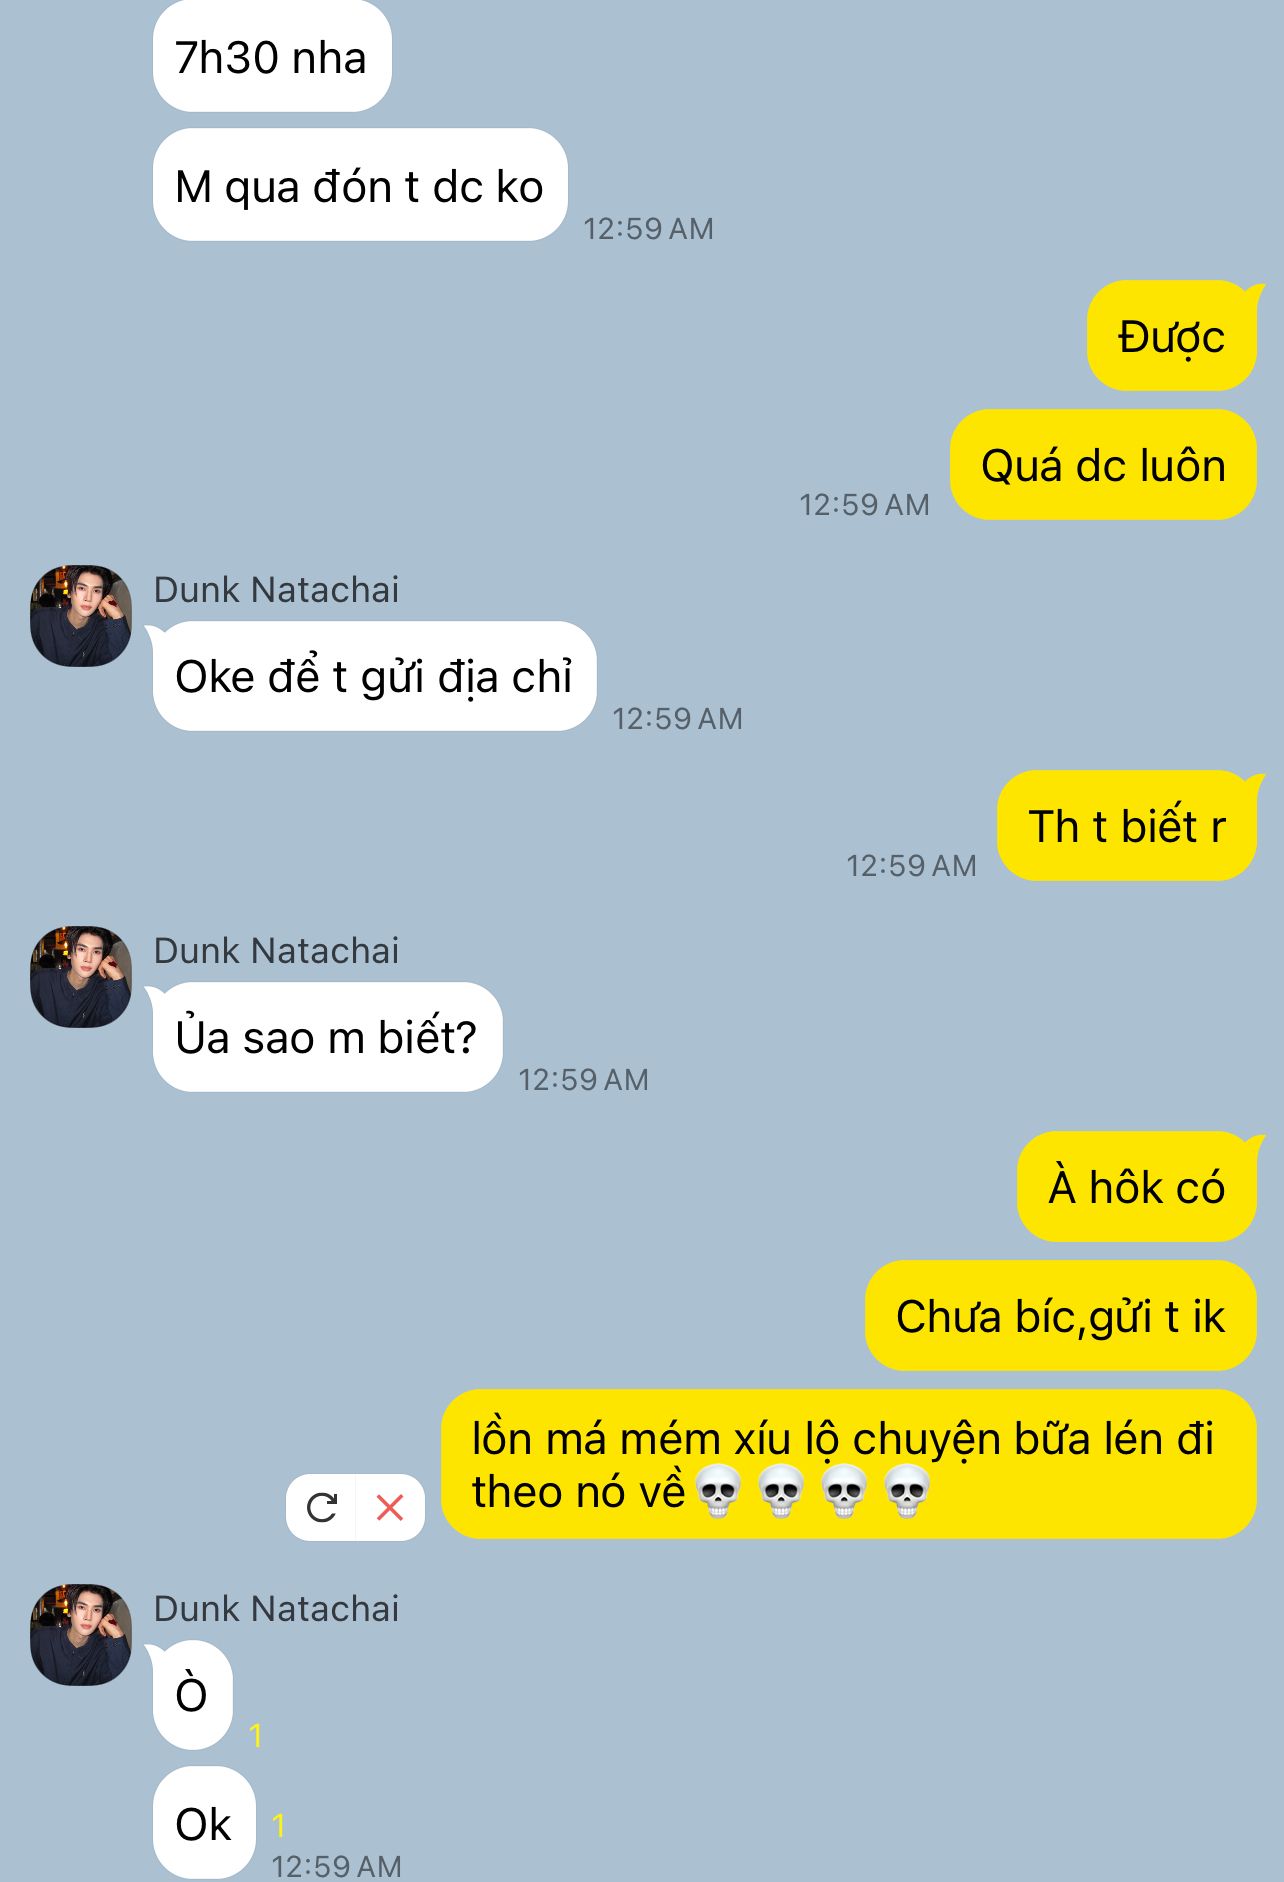Select the 'Quá dc luôn' bubble

(1103, 465)
